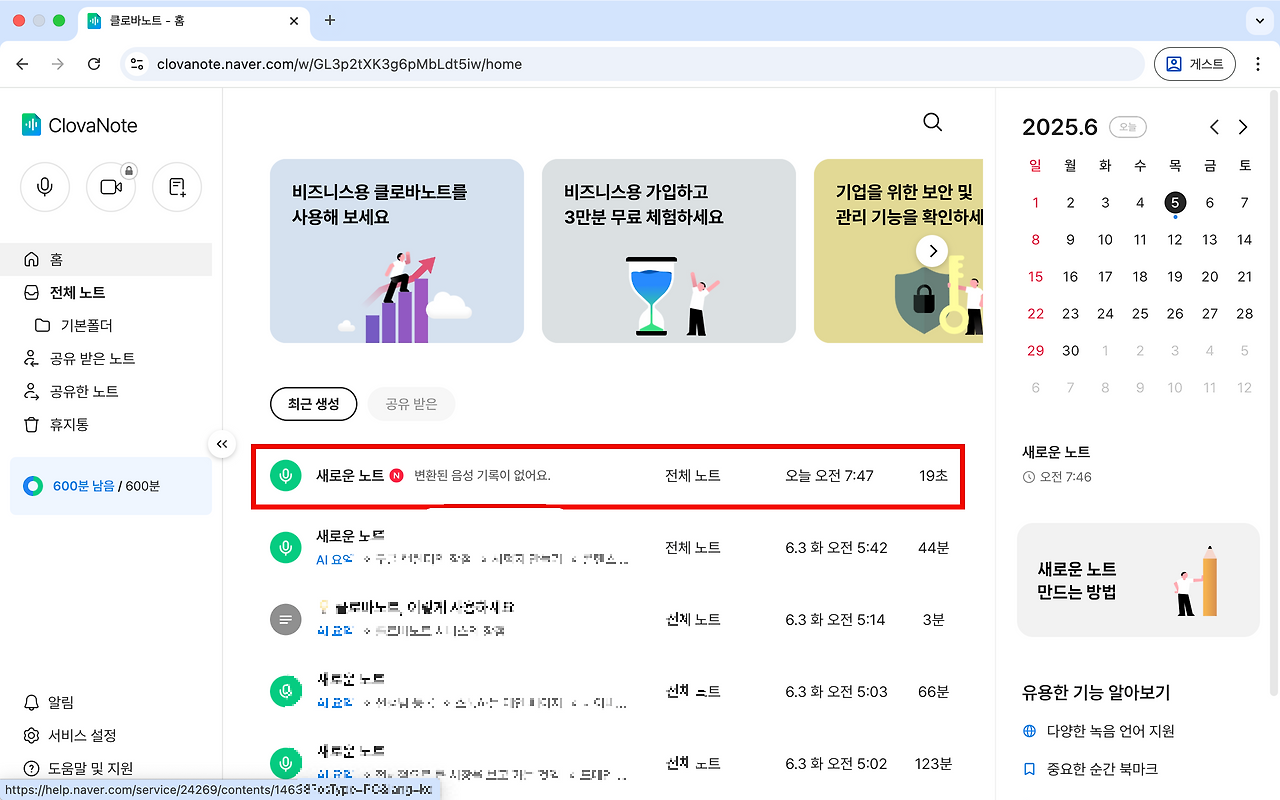Viewport: 1280px width, 800px height.
Task: Open the Chrome three-dot menu
Action: point(1258,64)
